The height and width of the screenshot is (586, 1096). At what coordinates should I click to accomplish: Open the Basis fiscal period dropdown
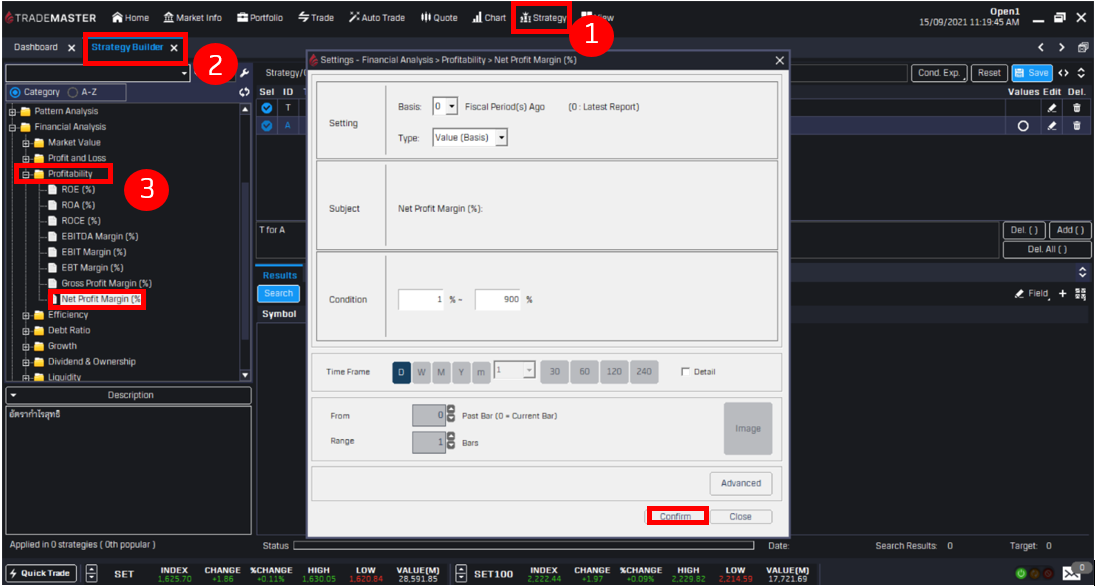445,106
